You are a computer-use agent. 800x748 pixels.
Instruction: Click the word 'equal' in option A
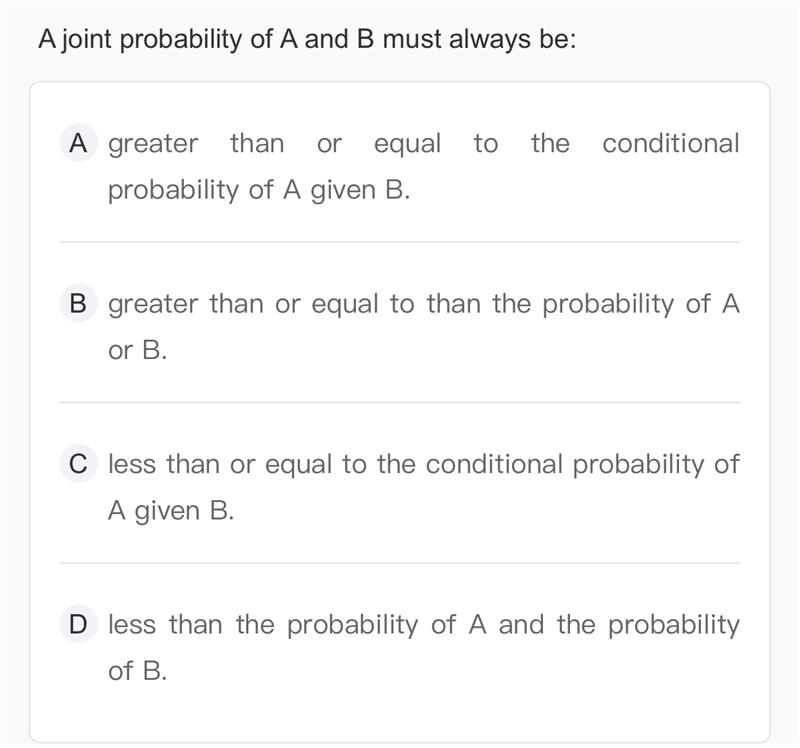click(x=407, y=144)
